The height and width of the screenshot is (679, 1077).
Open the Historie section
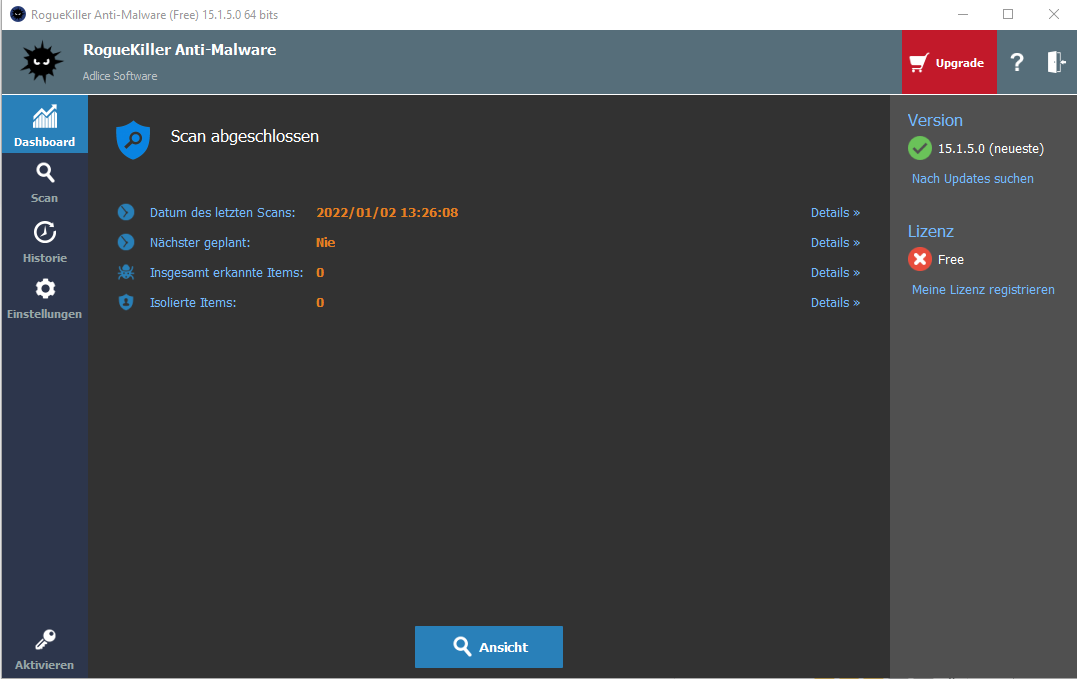click(45, 242)
